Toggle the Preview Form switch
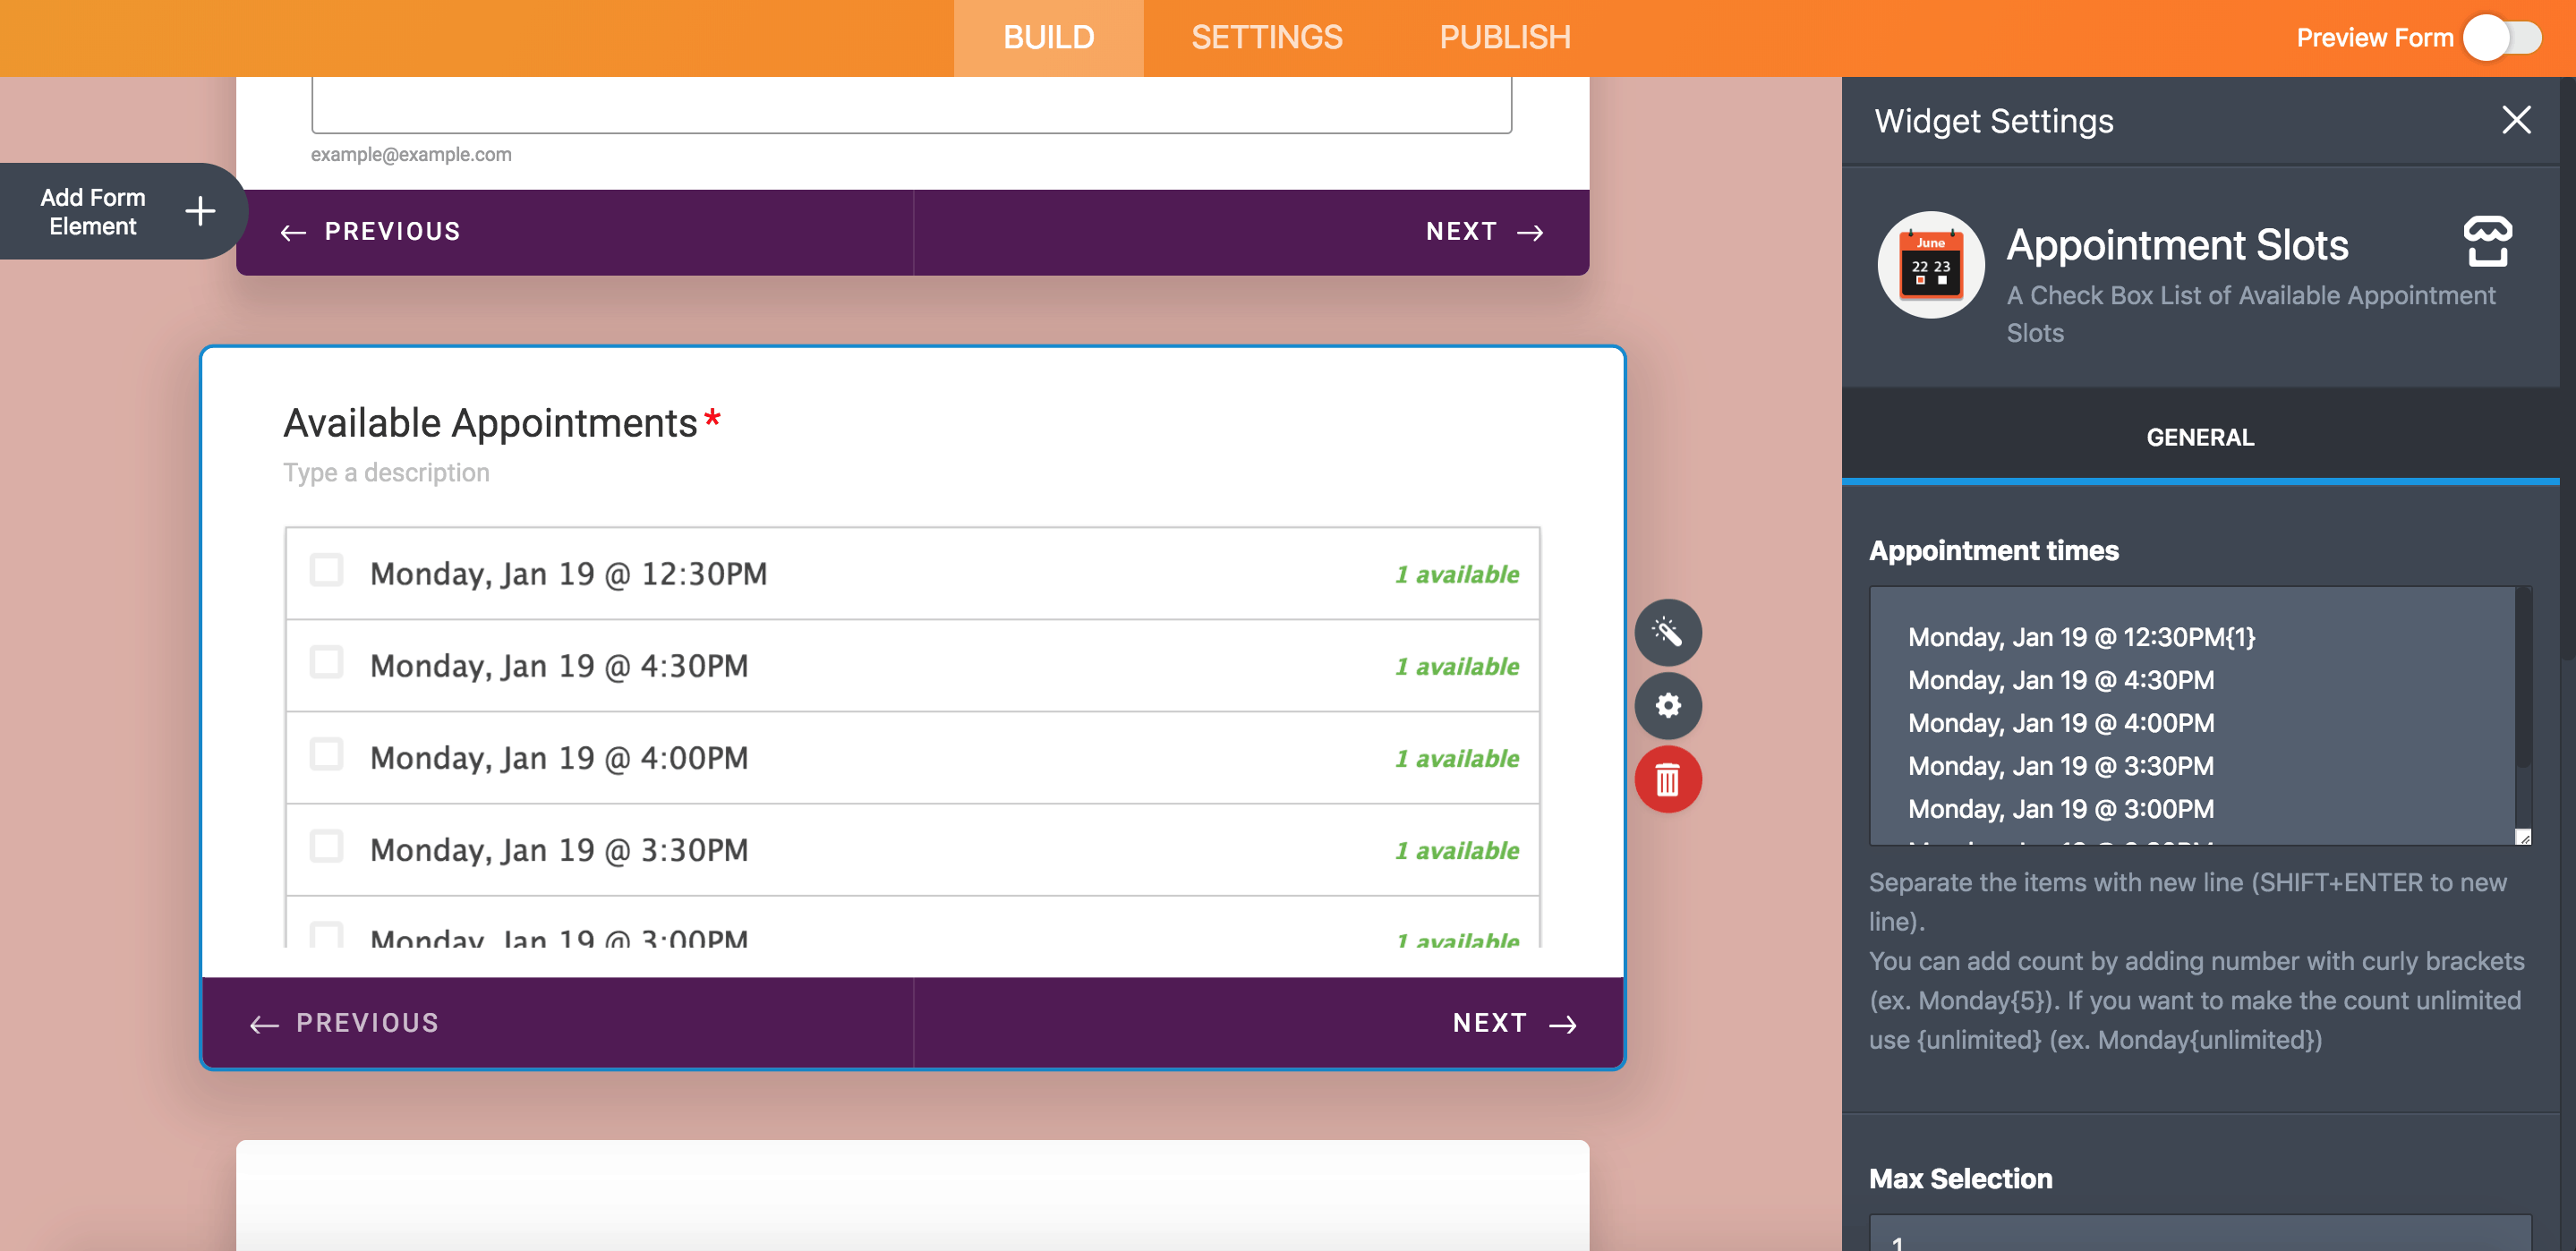The height and width of the screenshot is (1251, 2576). click(x=2501, y=38)
